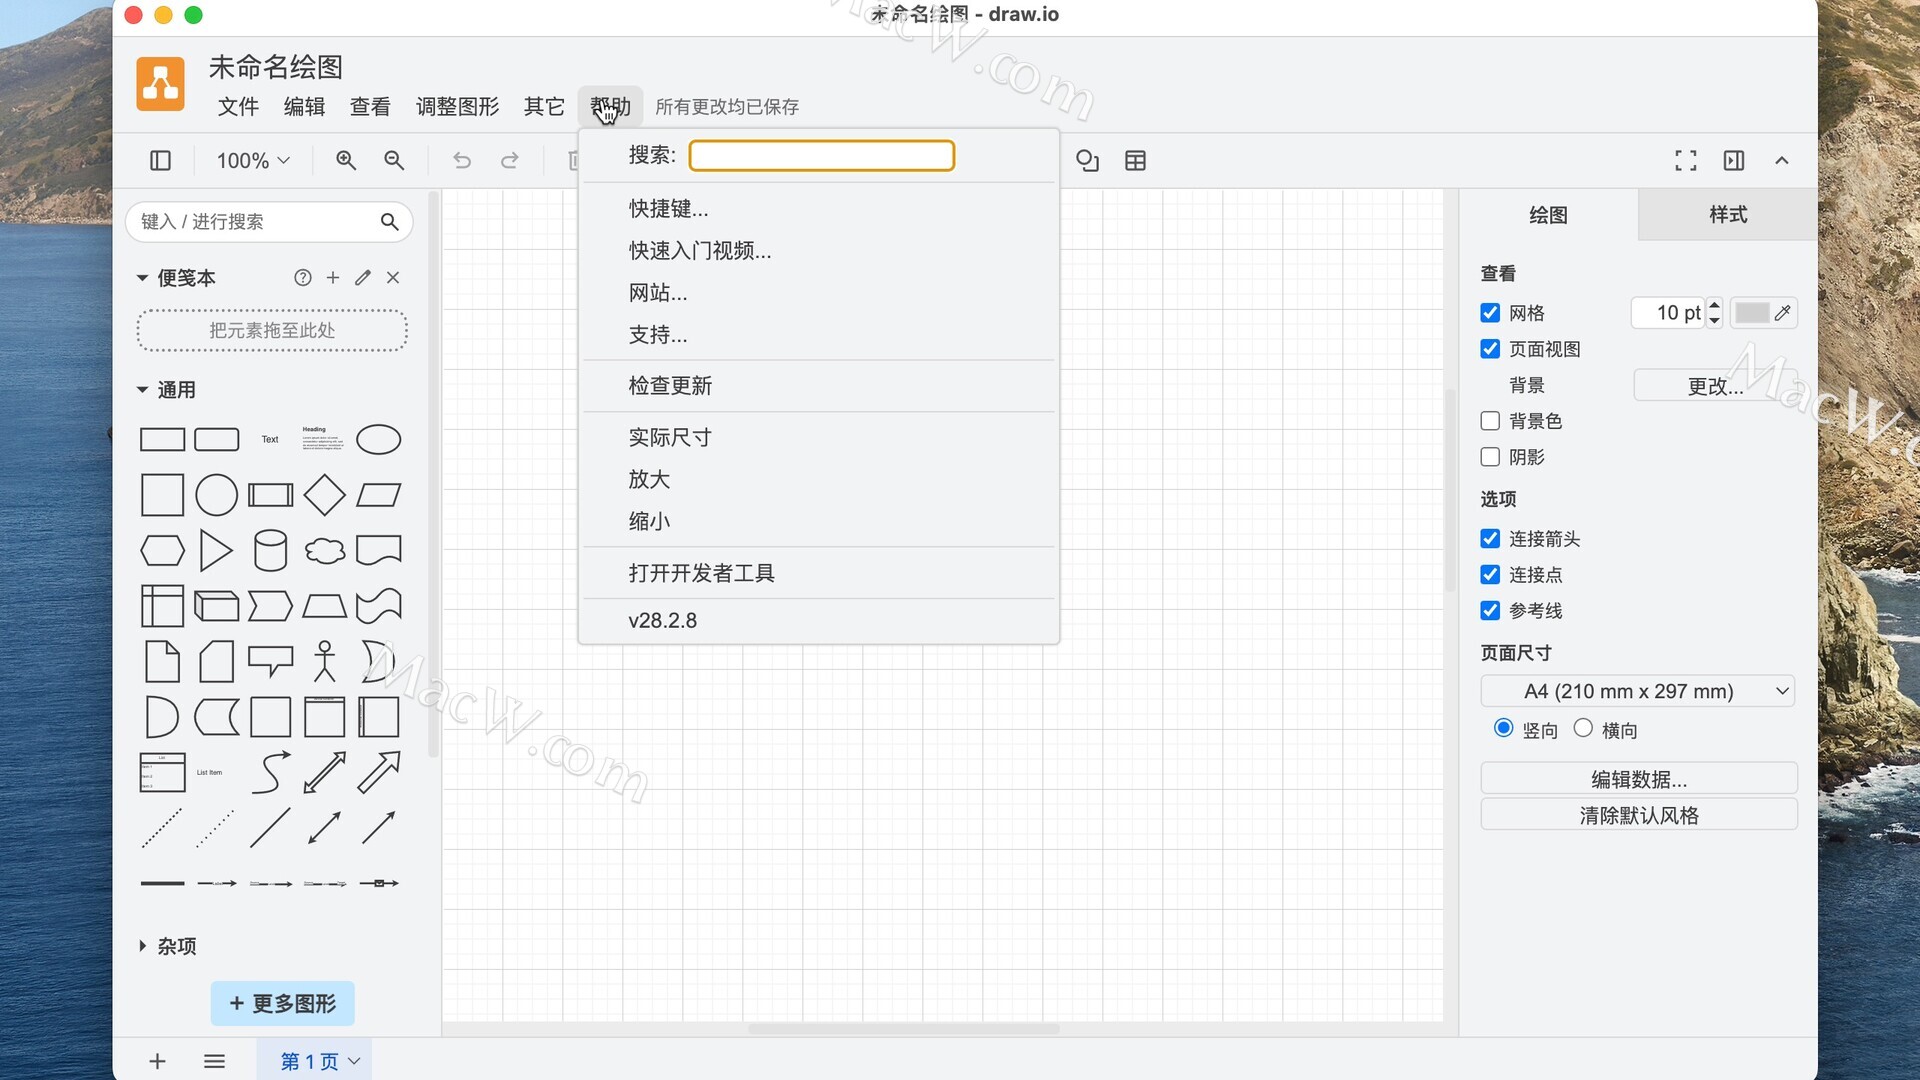Click the zoom in magnifier icon
Viewport: 1920px width, 1080px height.
point(346,160)
